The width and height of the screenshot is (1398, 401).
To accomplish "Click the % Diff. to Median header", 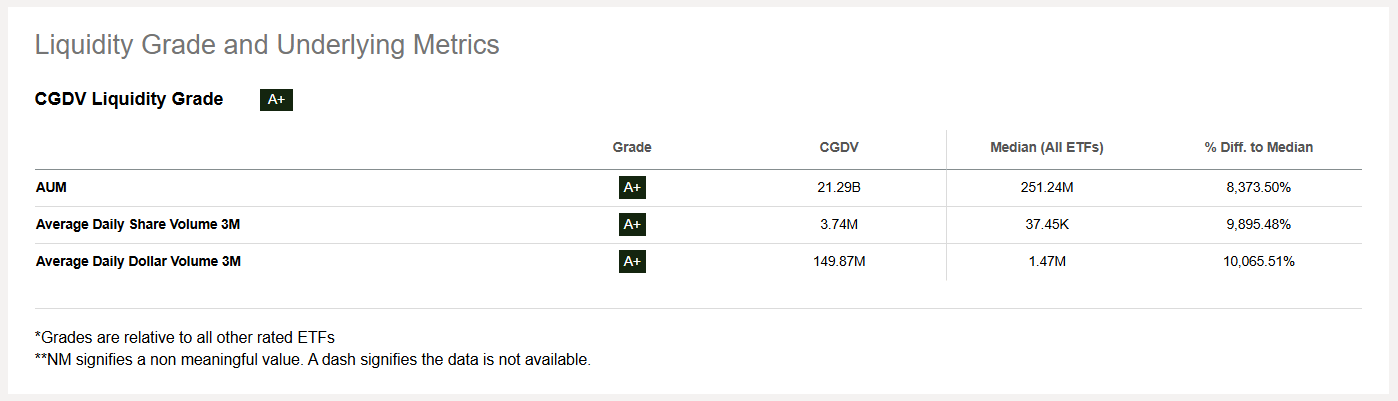I will pos(1258,147).
